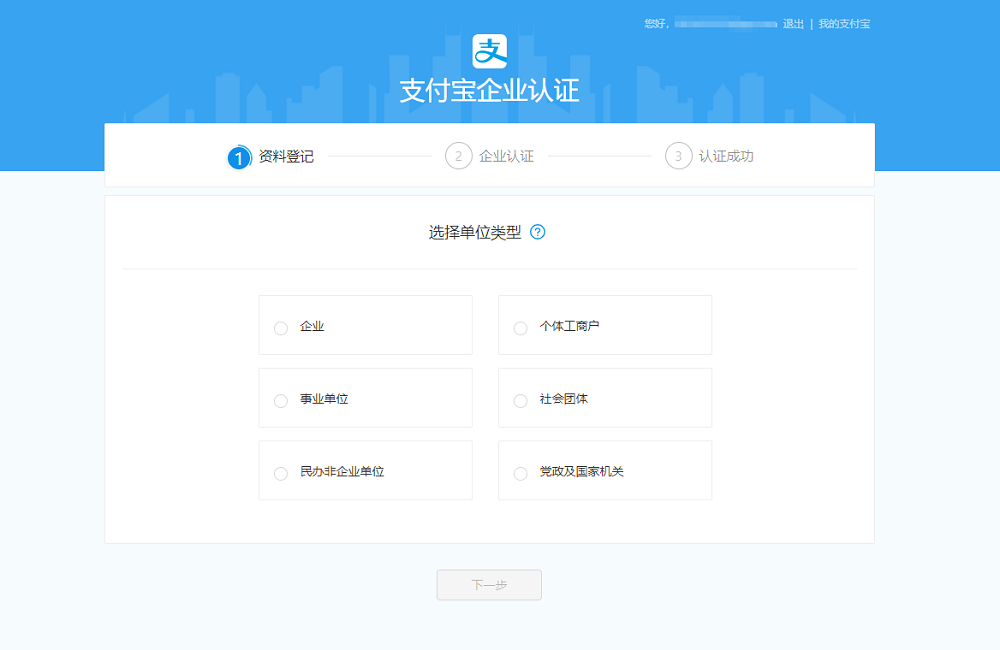The image size is (1000, 650).
Task: Log out via the 退出 link
Action: tap(793, 24)
